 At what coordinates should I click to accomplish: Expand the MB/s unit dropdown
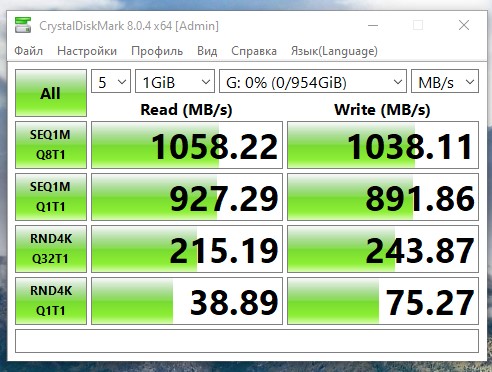445,81
